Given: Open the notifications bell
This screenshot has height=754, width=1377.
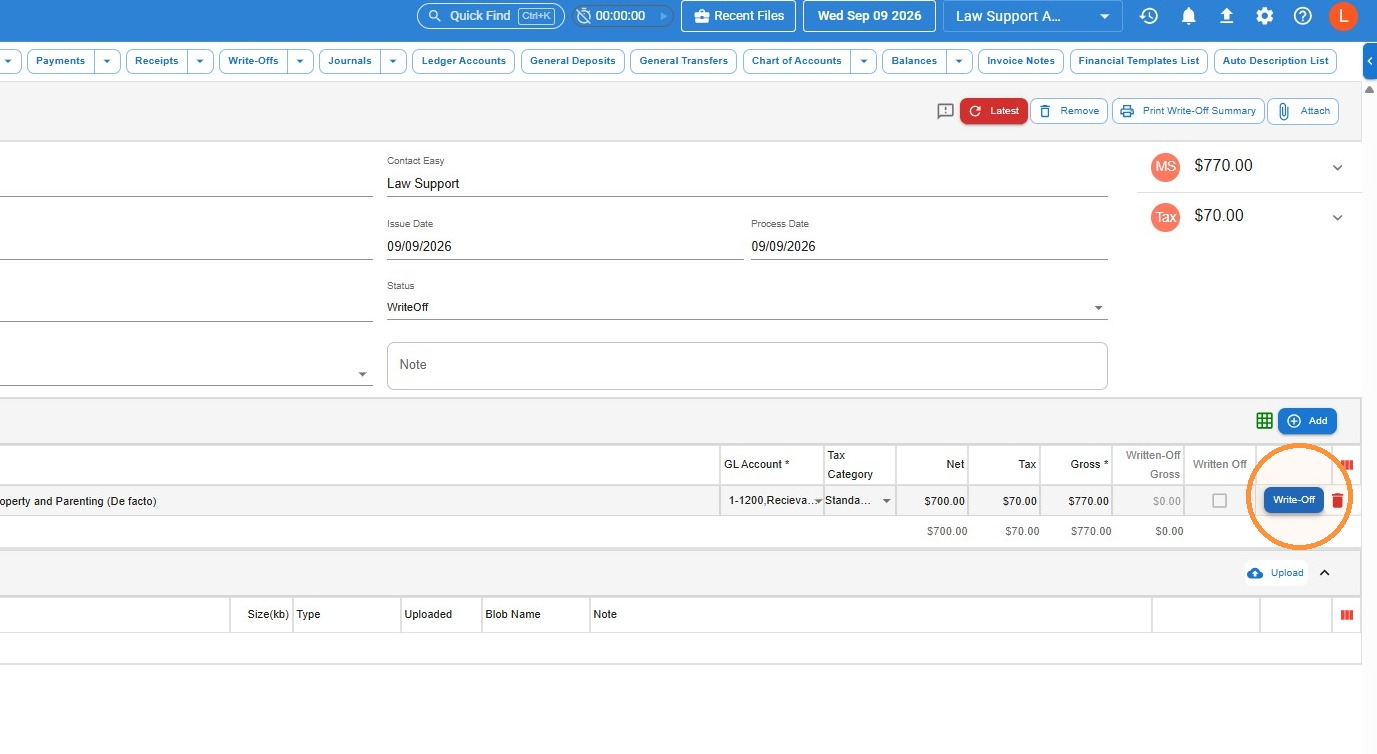Looking at the screenshot, I should (1189, 16).
